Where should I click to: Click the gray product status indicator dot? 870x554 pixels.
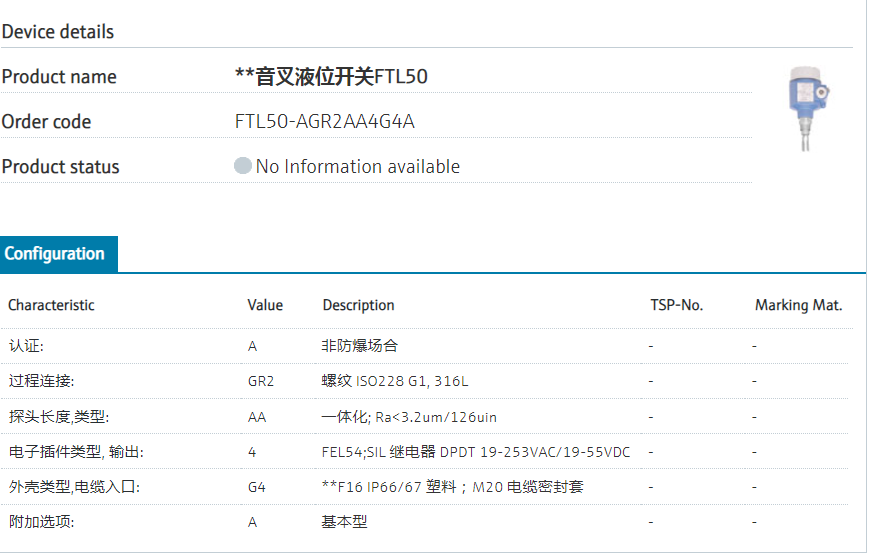(243, 166)
